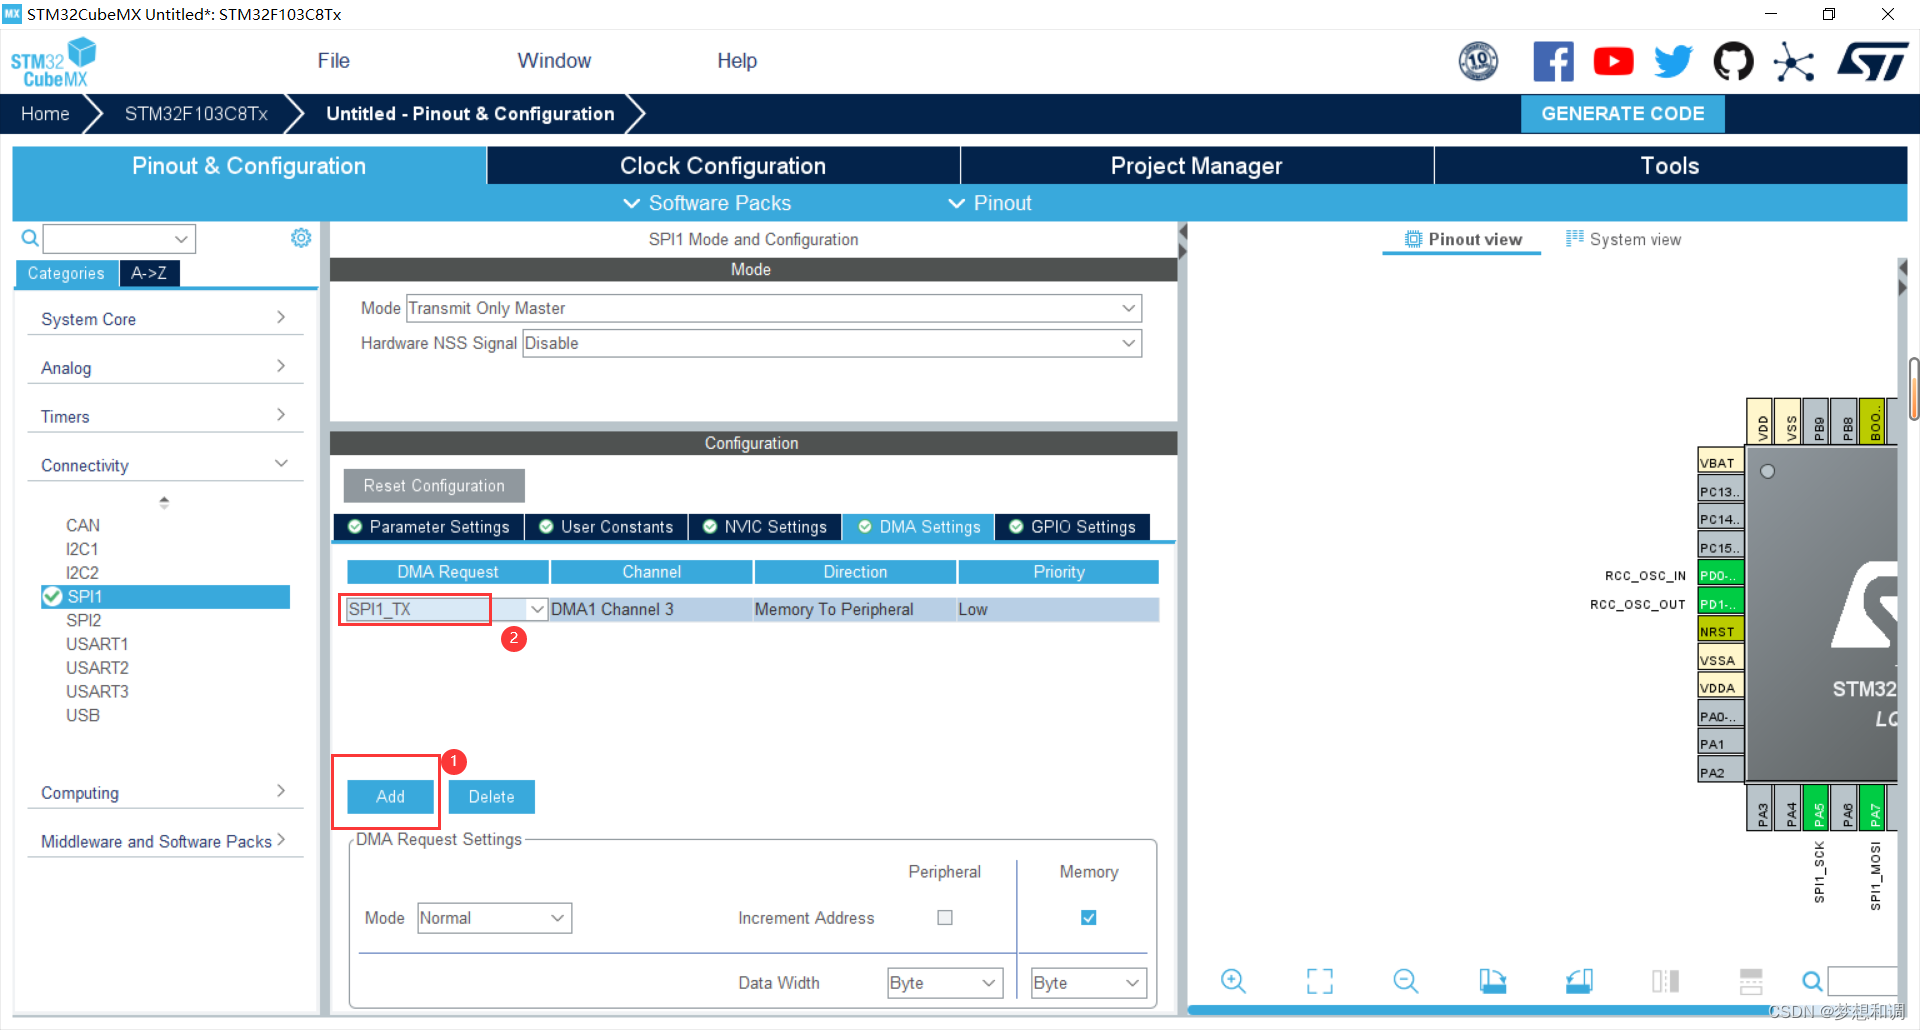Viewport: 1920px width, 1030px height.
Task: Open the categories settings gear icon
Action: point(300,238)
